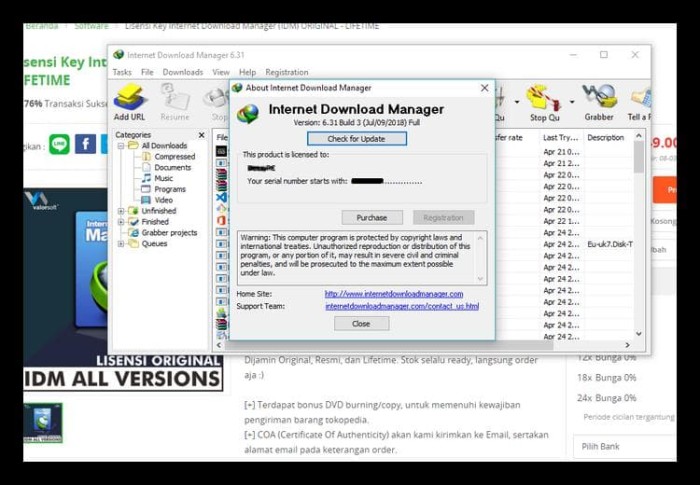Click the Eu-uk7.Disk-T description cell
This screenshot has height=485, width=700.
click(x=609, y=244)
